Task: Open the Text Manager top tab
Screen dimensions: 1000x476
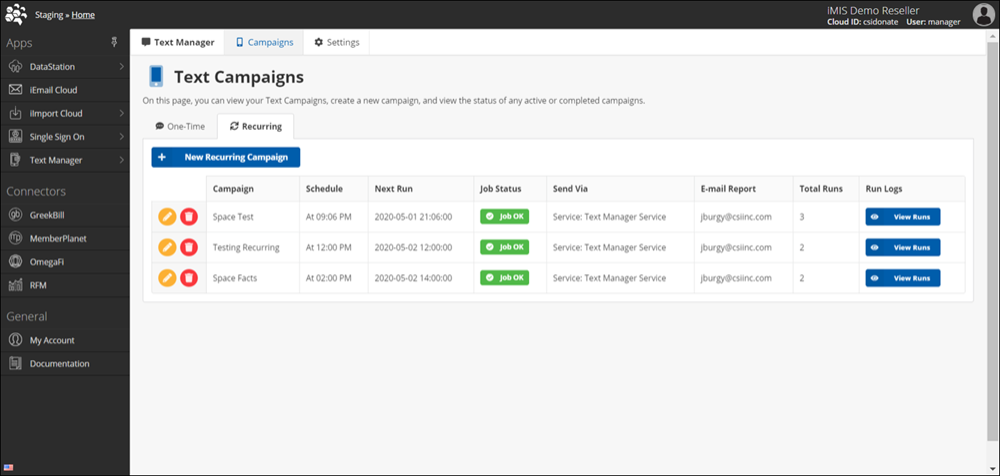Action: [x=178, y=43]
